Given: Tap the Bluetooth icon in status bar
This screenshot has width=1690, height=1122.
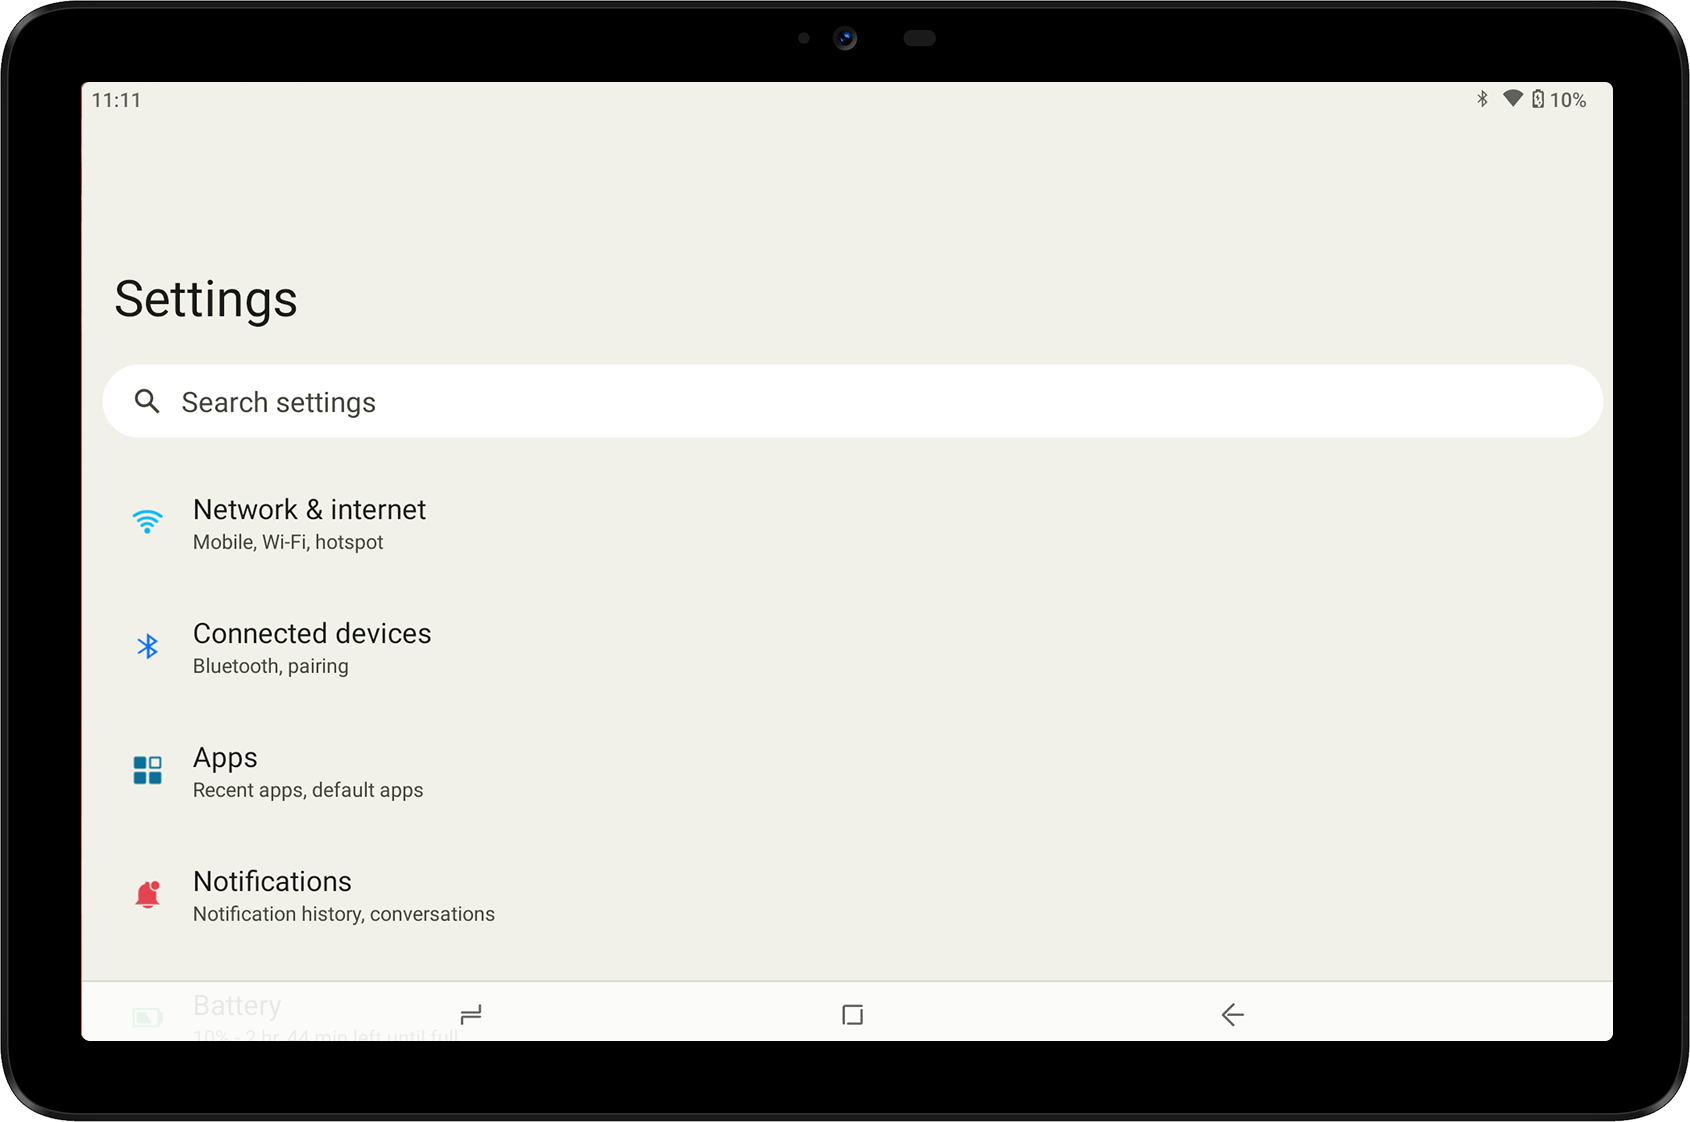Looking at the screenshot, I should point(1482,99).
